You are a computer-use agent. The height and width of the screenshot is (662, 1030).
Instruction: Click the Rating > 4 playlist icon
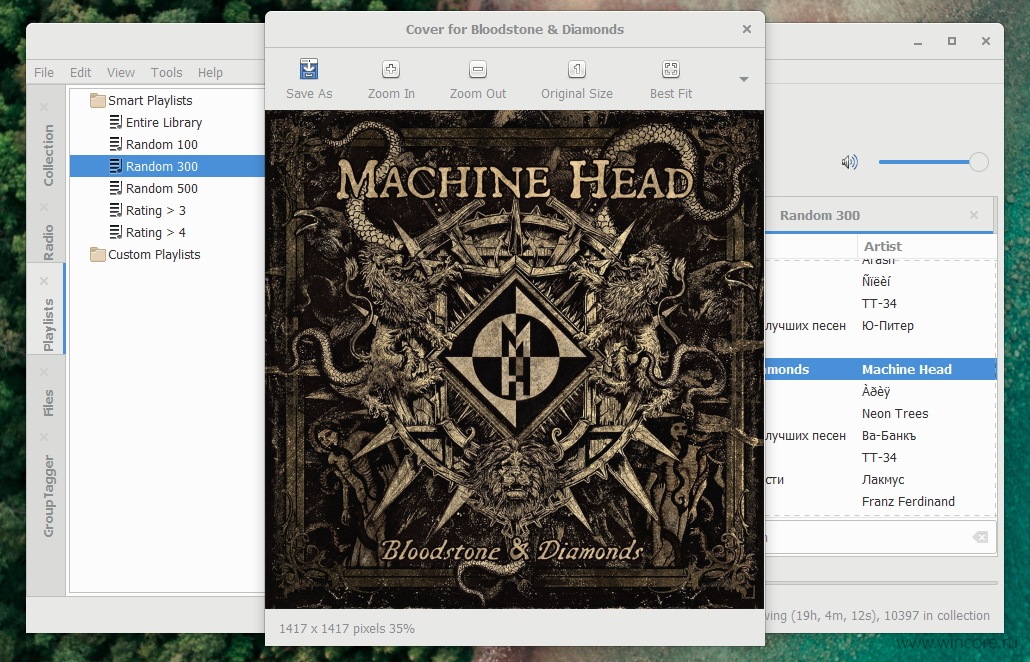click(x=116, y=232)
